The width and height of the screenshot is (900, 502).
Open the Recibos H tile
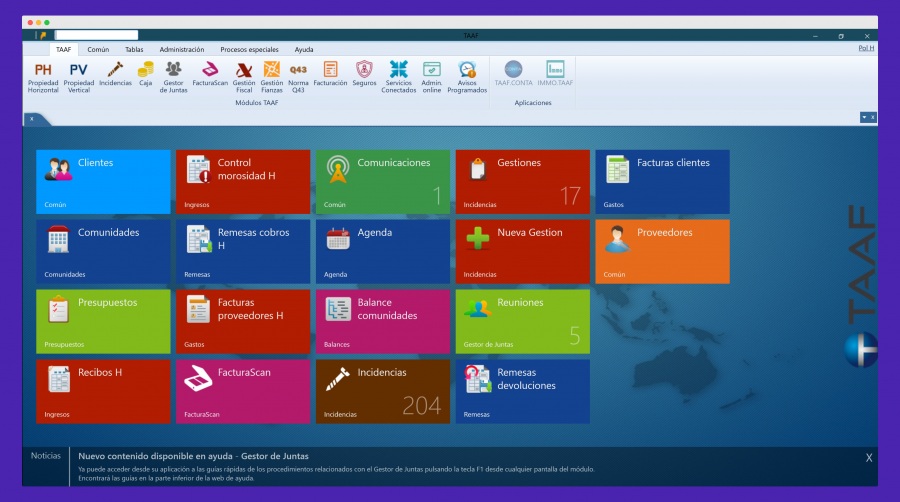pos(103,392)
